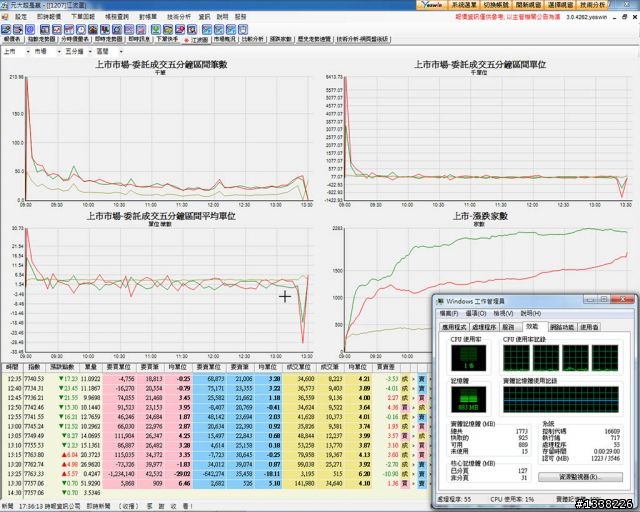Screen dimensions: 640x512
Task: Open the 上市 market dropdown
Action: (x=16, y=51)
